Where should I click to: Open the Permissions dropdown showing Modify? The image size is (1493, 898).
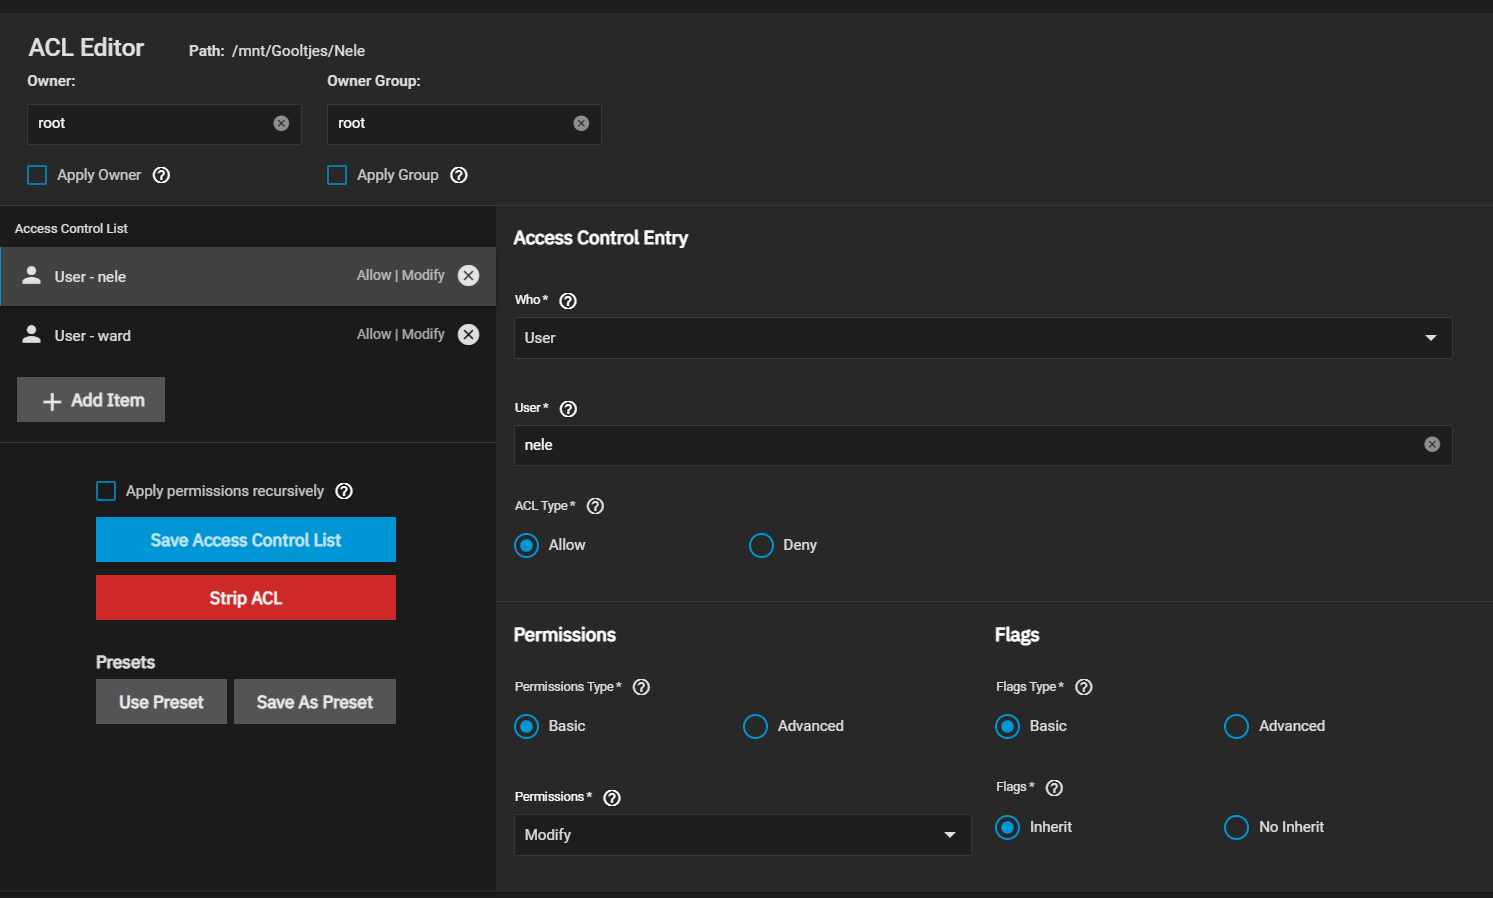point(742,835)
